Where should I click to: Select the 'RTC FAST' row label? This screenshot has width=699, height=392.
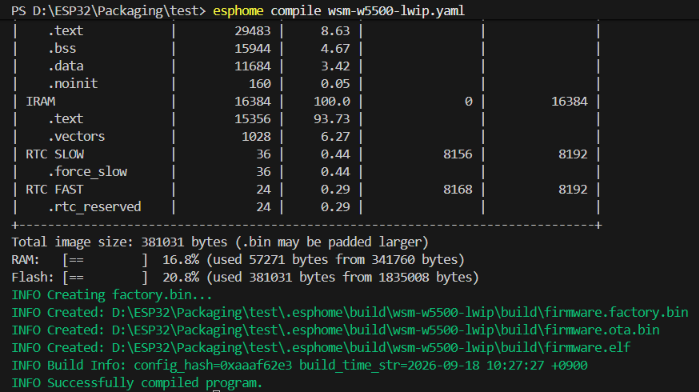(x=54, y=189)
